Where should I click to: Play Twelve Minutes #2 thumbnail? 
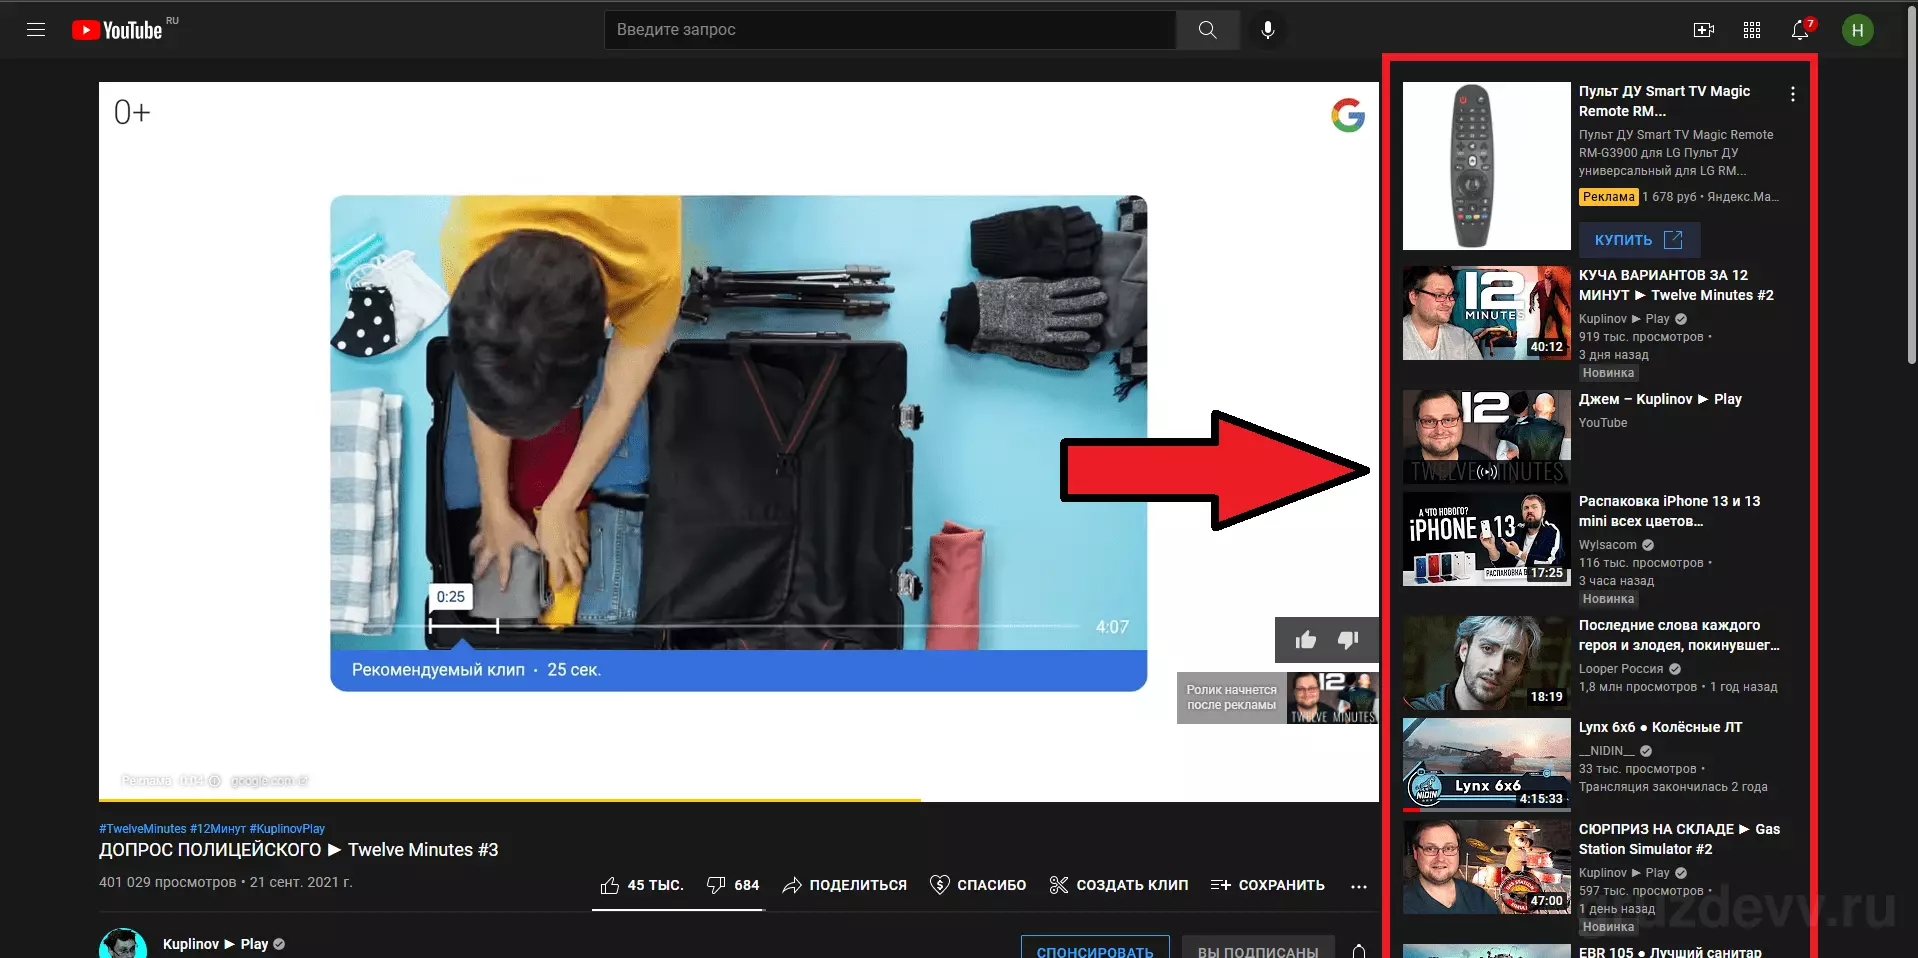pos(1487,313)
